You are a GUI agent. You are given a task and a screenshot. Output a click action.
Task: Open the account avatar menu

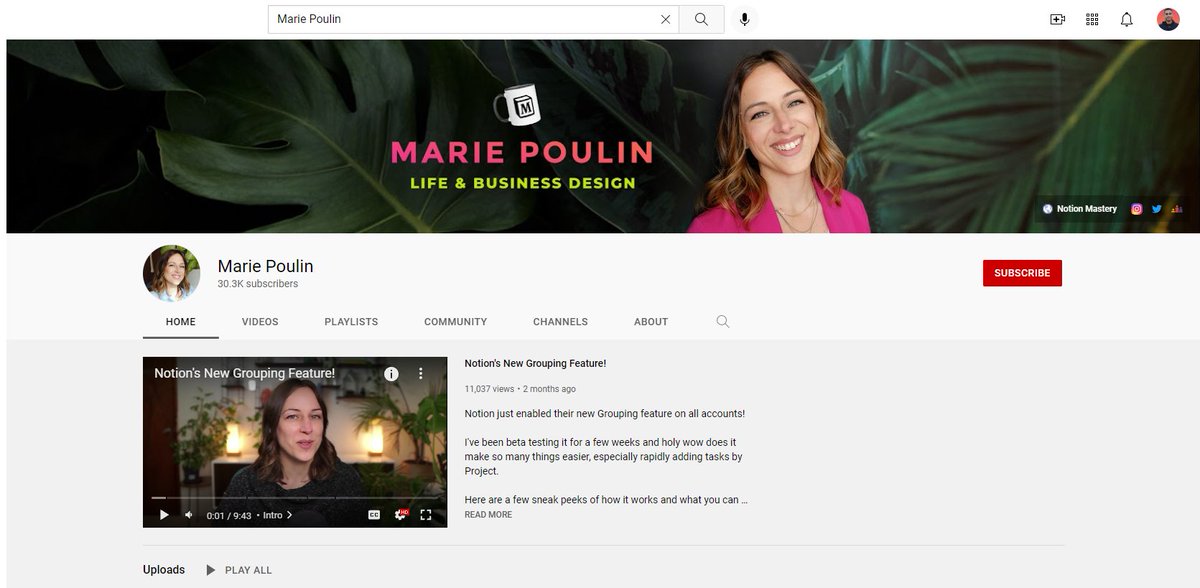1168,19
